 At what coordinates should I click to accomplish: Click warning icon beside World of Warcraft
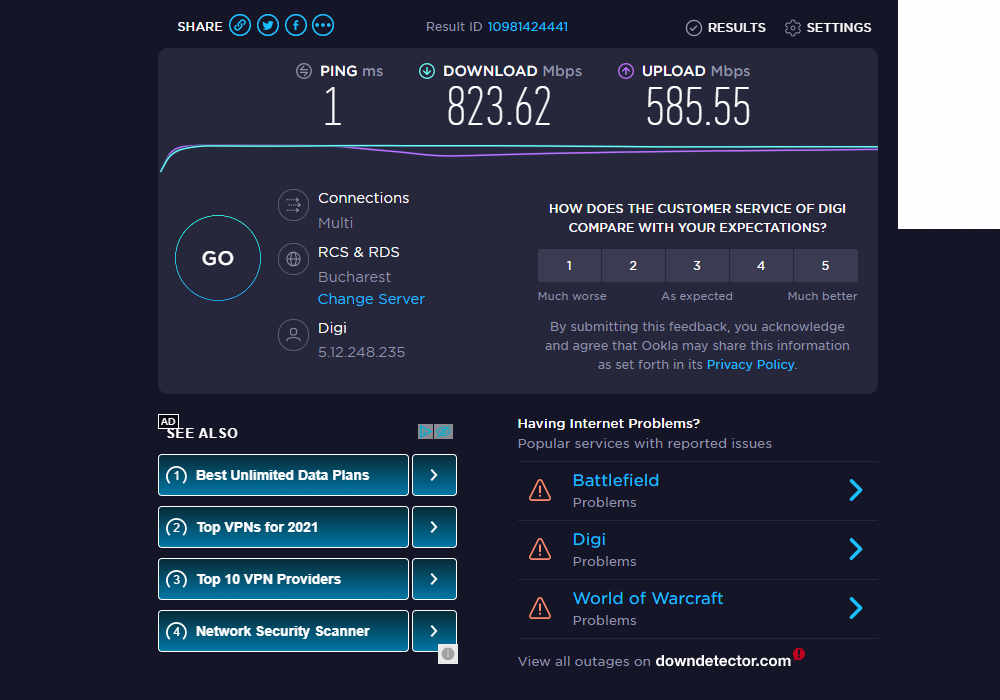click(x=540, y=608)
